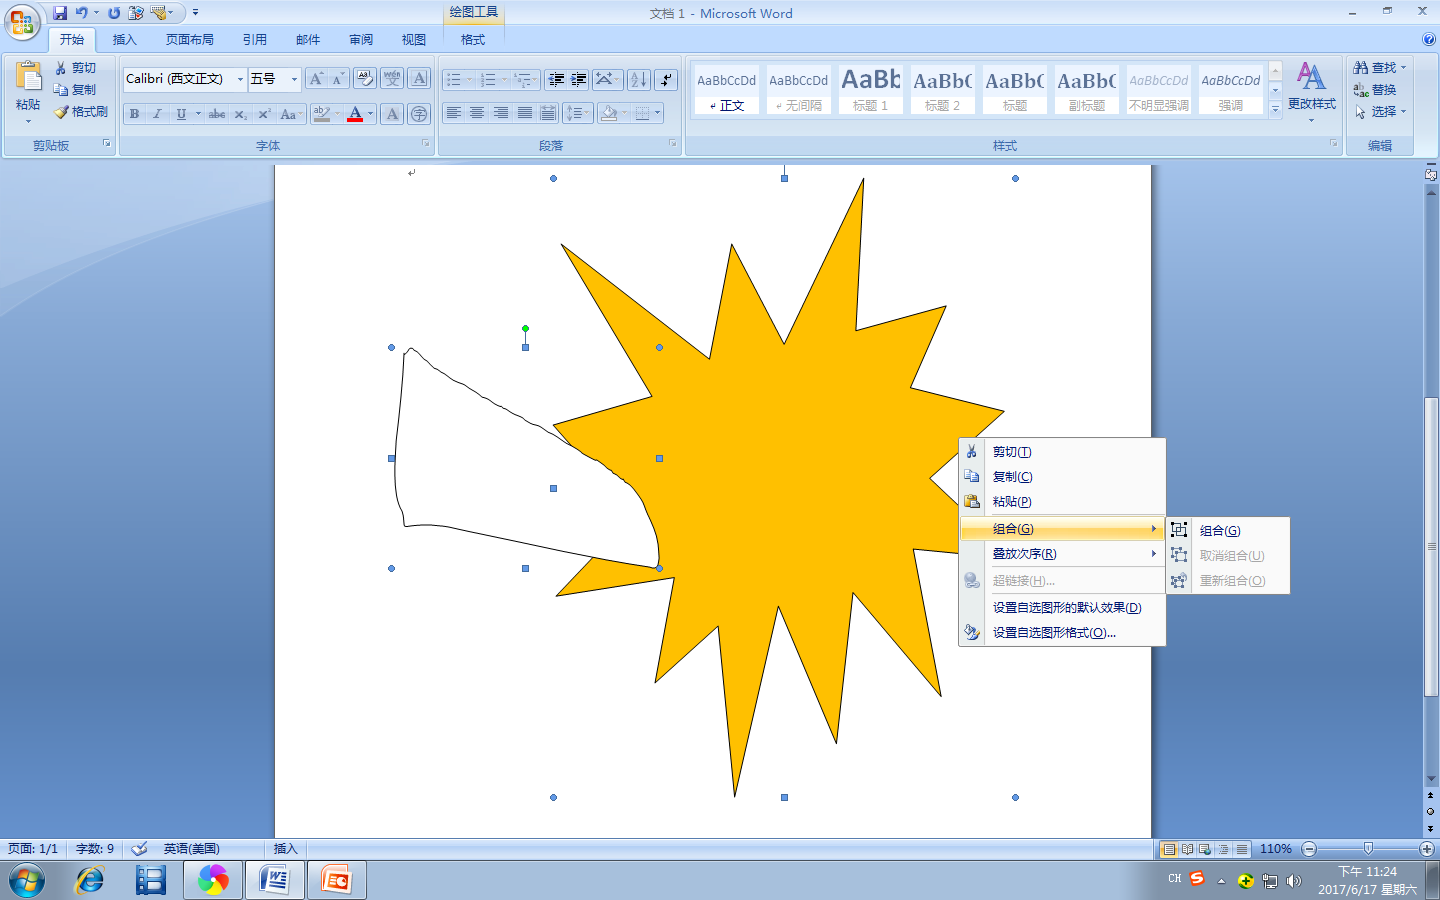Expand the Styles gallery More arrow

pos(1275,110)
